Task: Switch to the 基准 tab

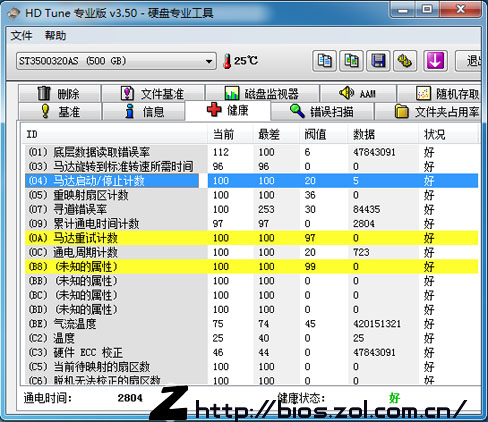Action: [x=59, y=111]
